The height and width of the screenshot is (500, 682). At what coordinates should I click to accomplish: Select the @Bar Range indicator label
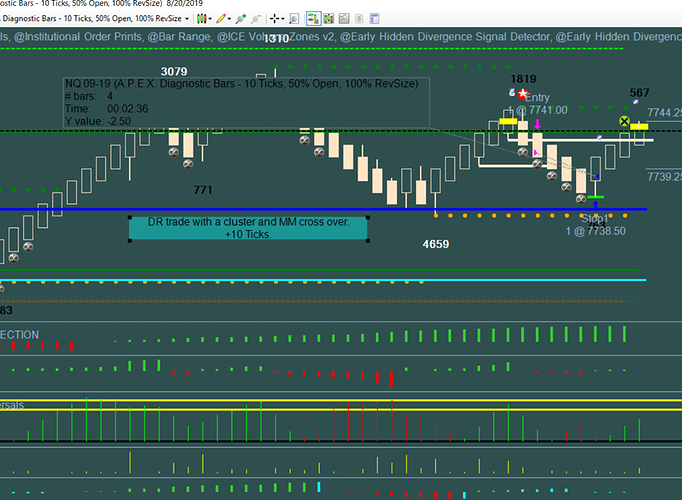click(x=180, y=37)
